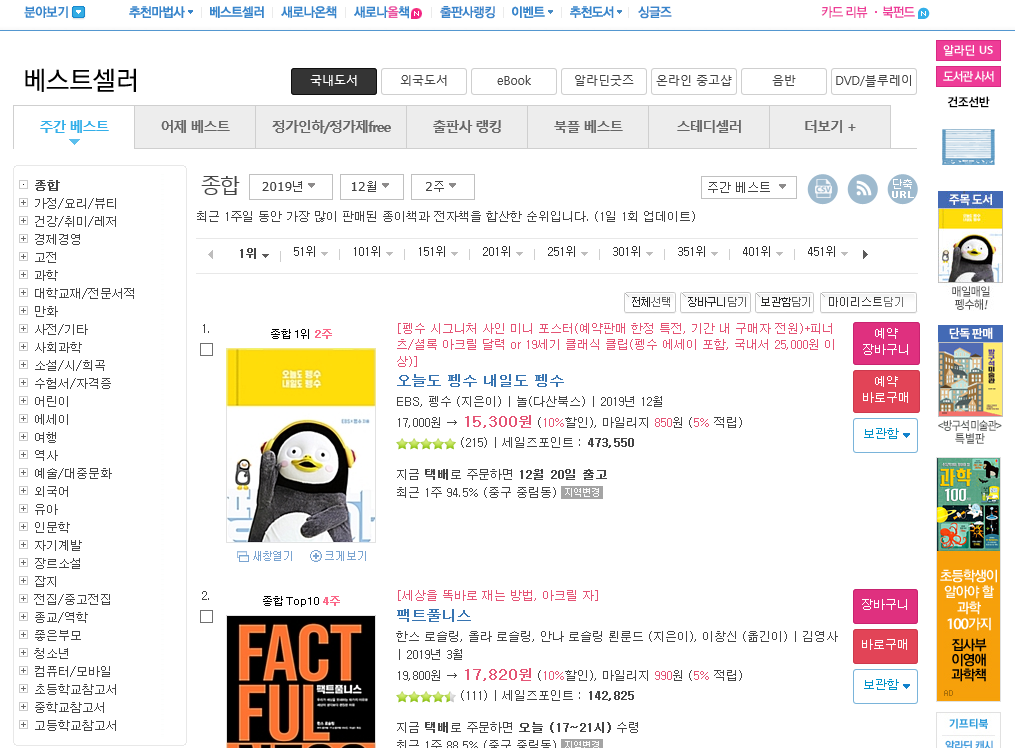Viewport: 1015px width, 748px height.
Task: Switch to the 북플 베스트 tab
Action: pyautogui.click(x=588, y=127)
